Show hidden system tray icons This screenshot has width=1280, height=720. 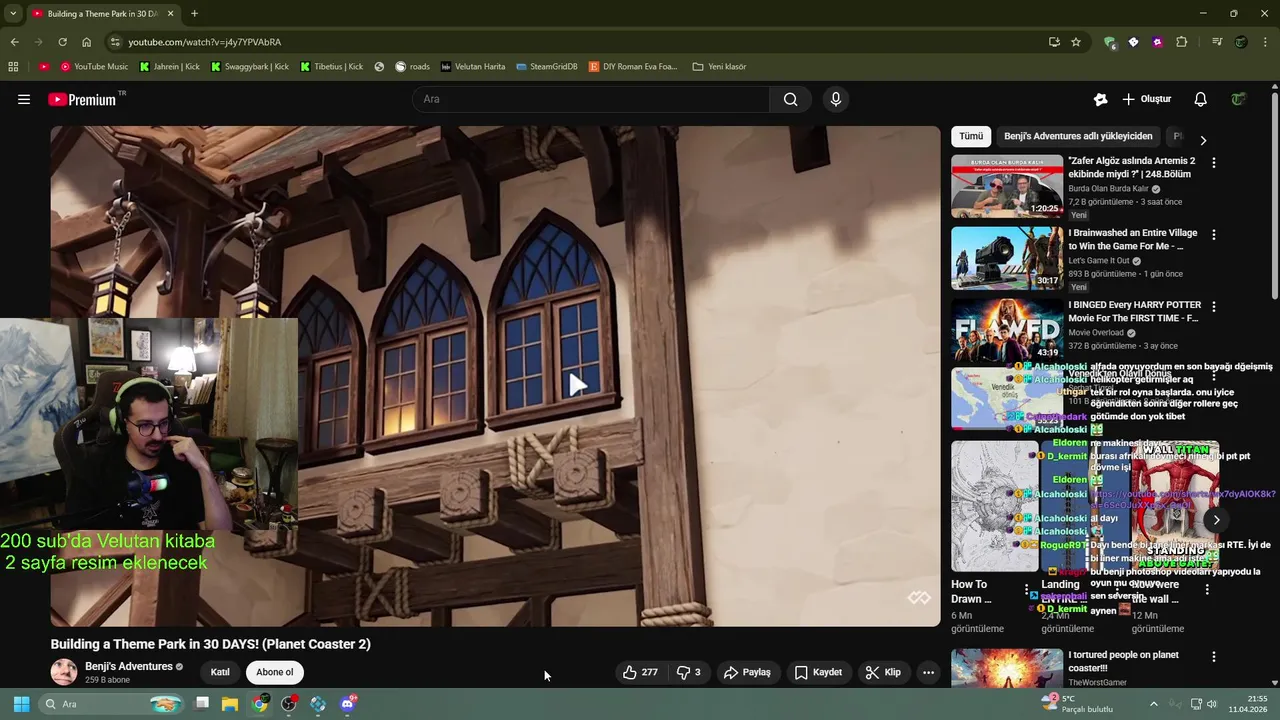(x=1153, y=704)
